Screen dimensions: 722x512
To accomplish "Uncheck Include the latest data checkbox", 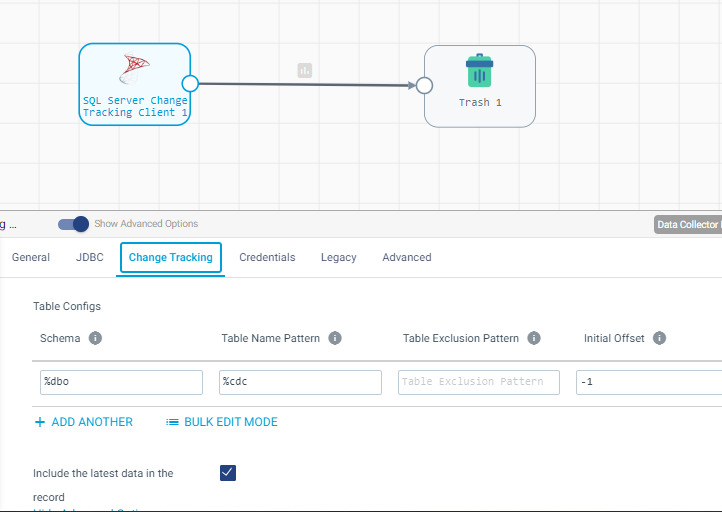I will click(x=228, y=473).
